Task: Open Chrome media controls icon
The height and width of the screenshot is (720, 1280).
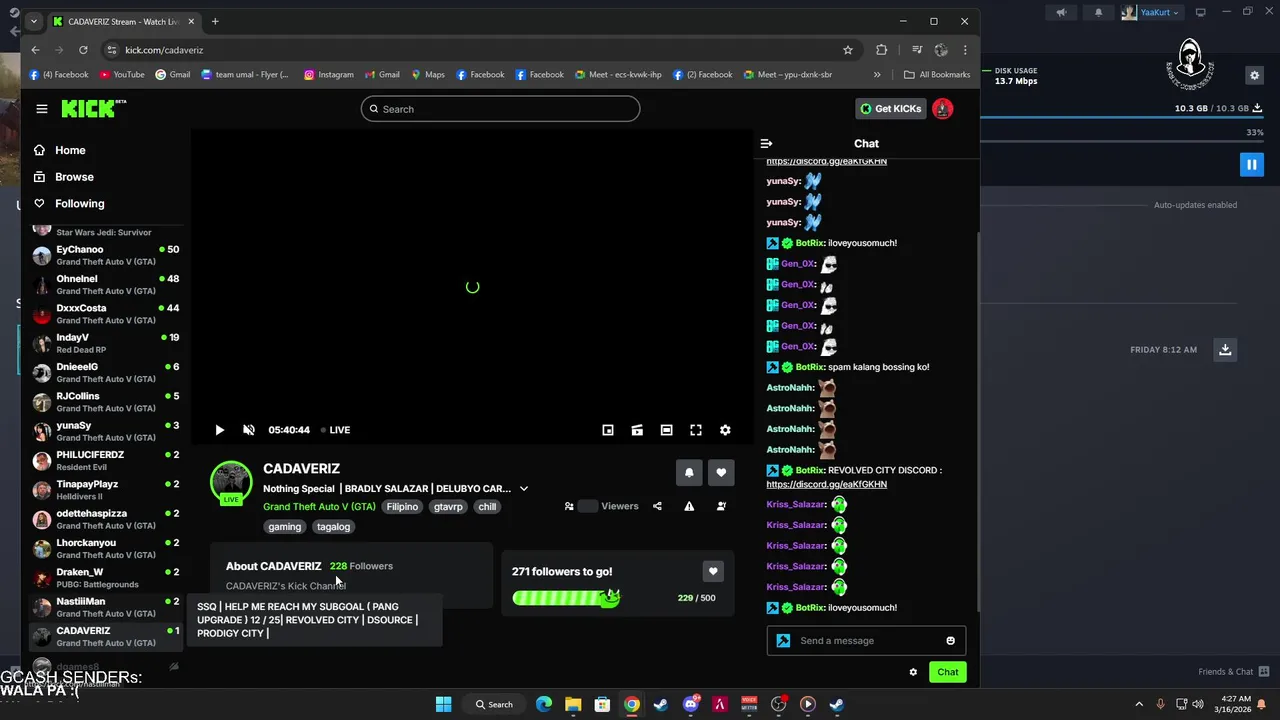Action: tap(917, 50)
